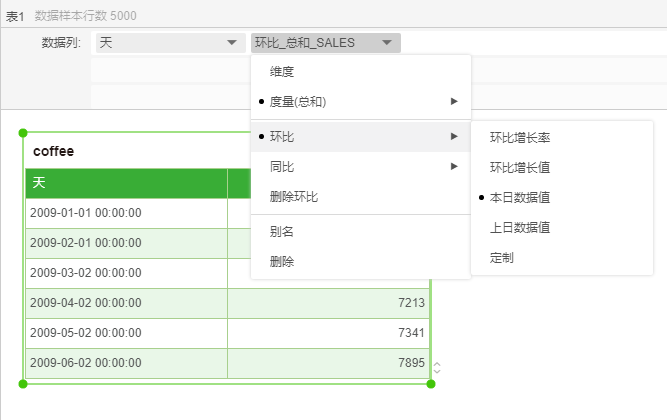Image resolution: width=667 pixels, height=420 pixels.
Task: Select 维度 from the context menu
Action: (x=282, y=72)
